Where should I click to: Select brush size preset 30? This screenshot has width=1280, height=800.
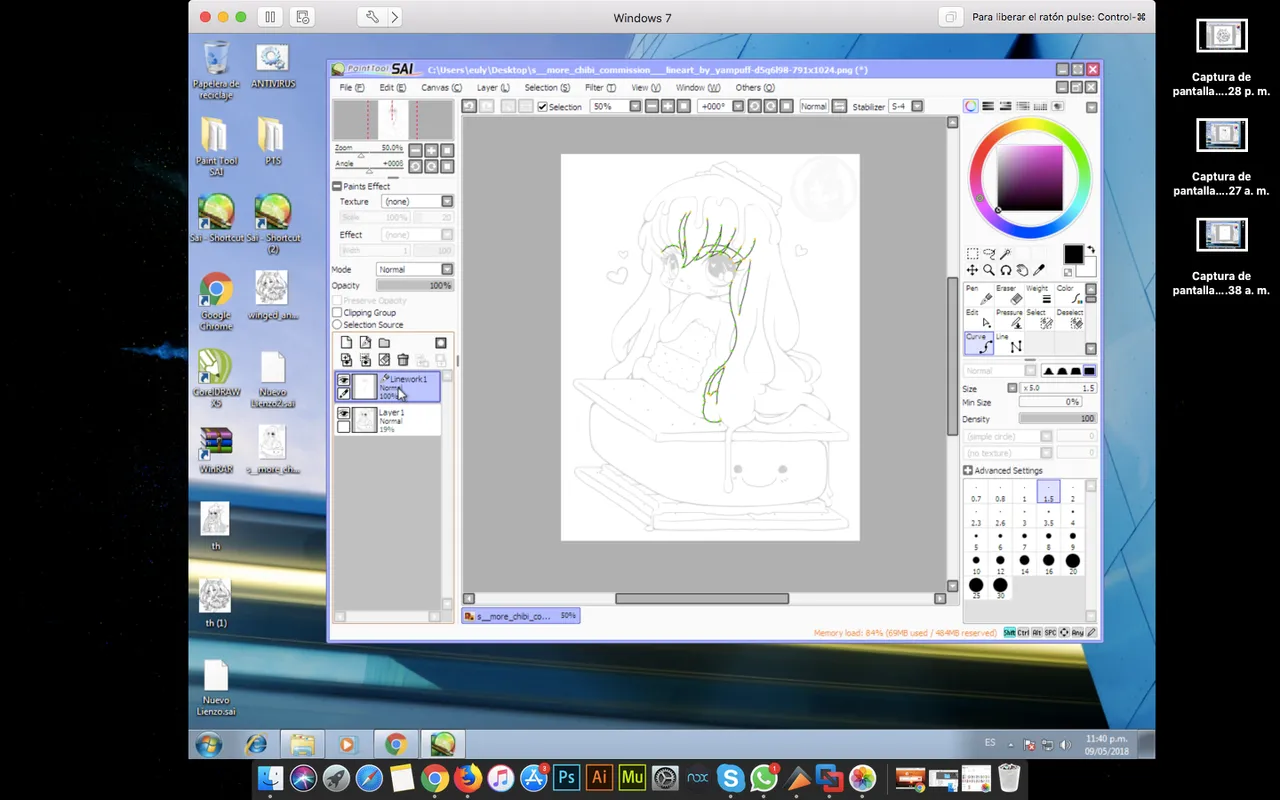coord(1000,588)
